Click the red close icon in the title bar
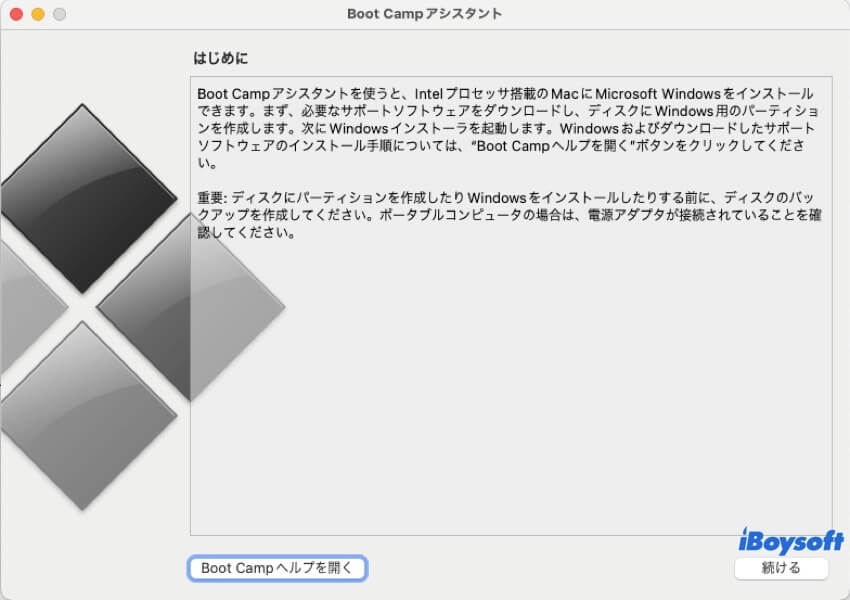This screenshot has width=850, height=600. (x=14, y=15)
